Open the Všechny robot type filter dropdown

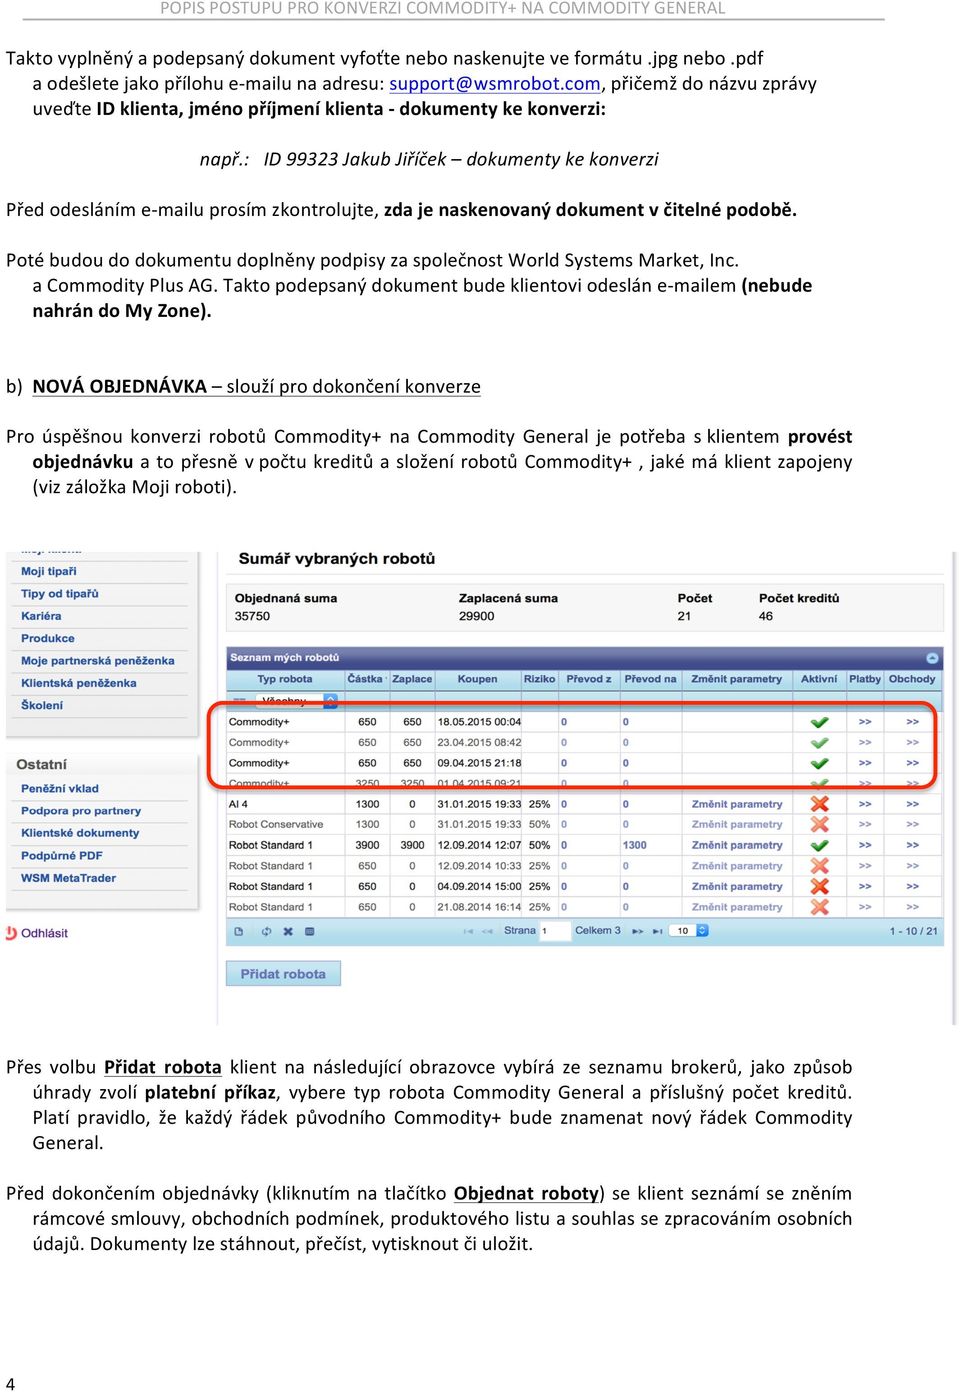pos(296,701)
